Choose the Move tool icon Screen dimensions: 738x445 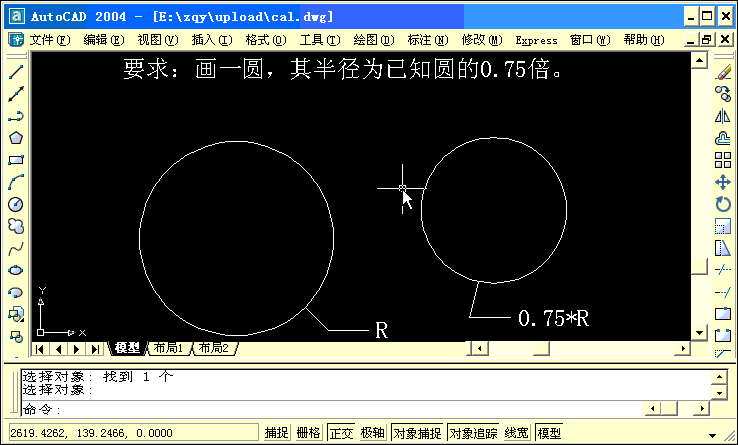pyautogui.click(x=723, y=182)
